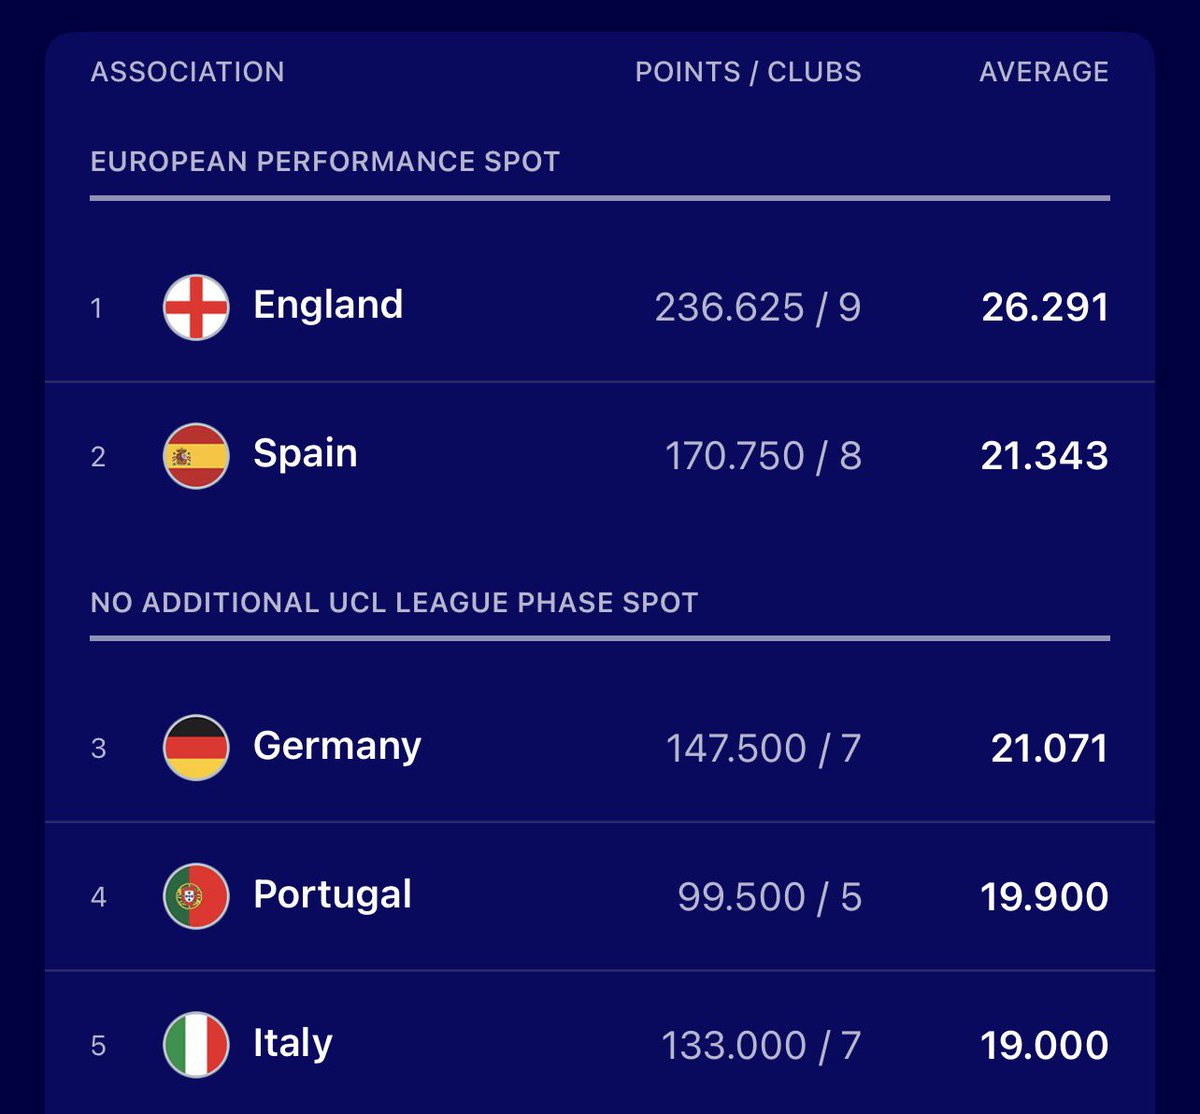Select the No Additional UCL League Phase Spot heading
This screenshot has height=1114, width=1200.
394,603
